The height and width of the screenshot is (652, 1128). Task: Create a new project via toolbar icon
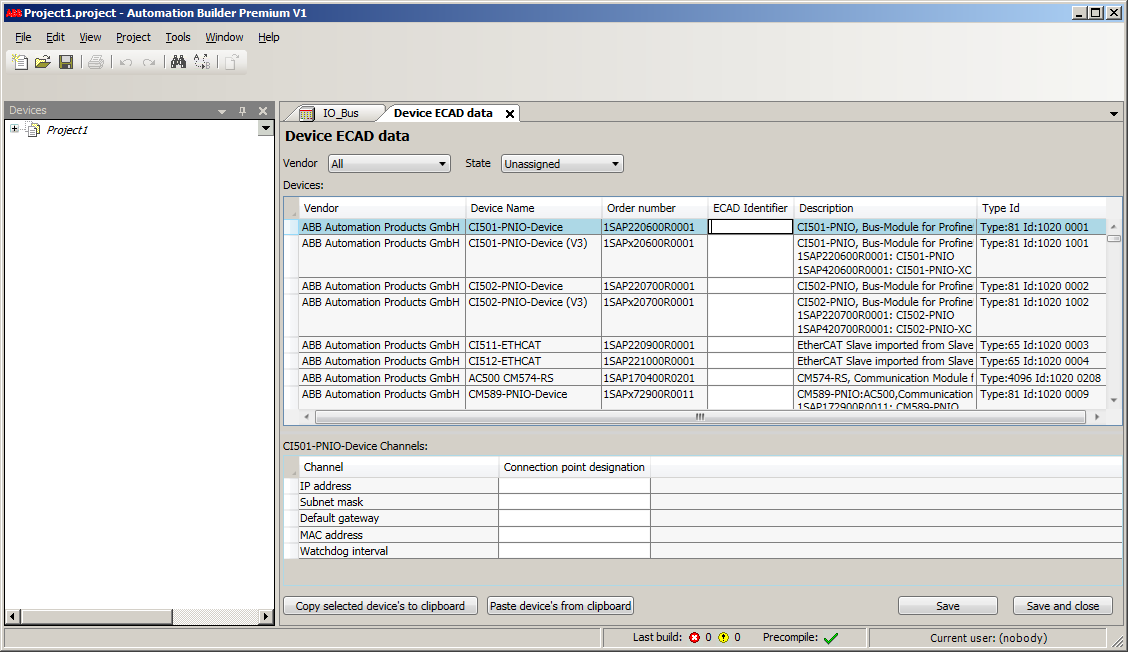point(19,62)
